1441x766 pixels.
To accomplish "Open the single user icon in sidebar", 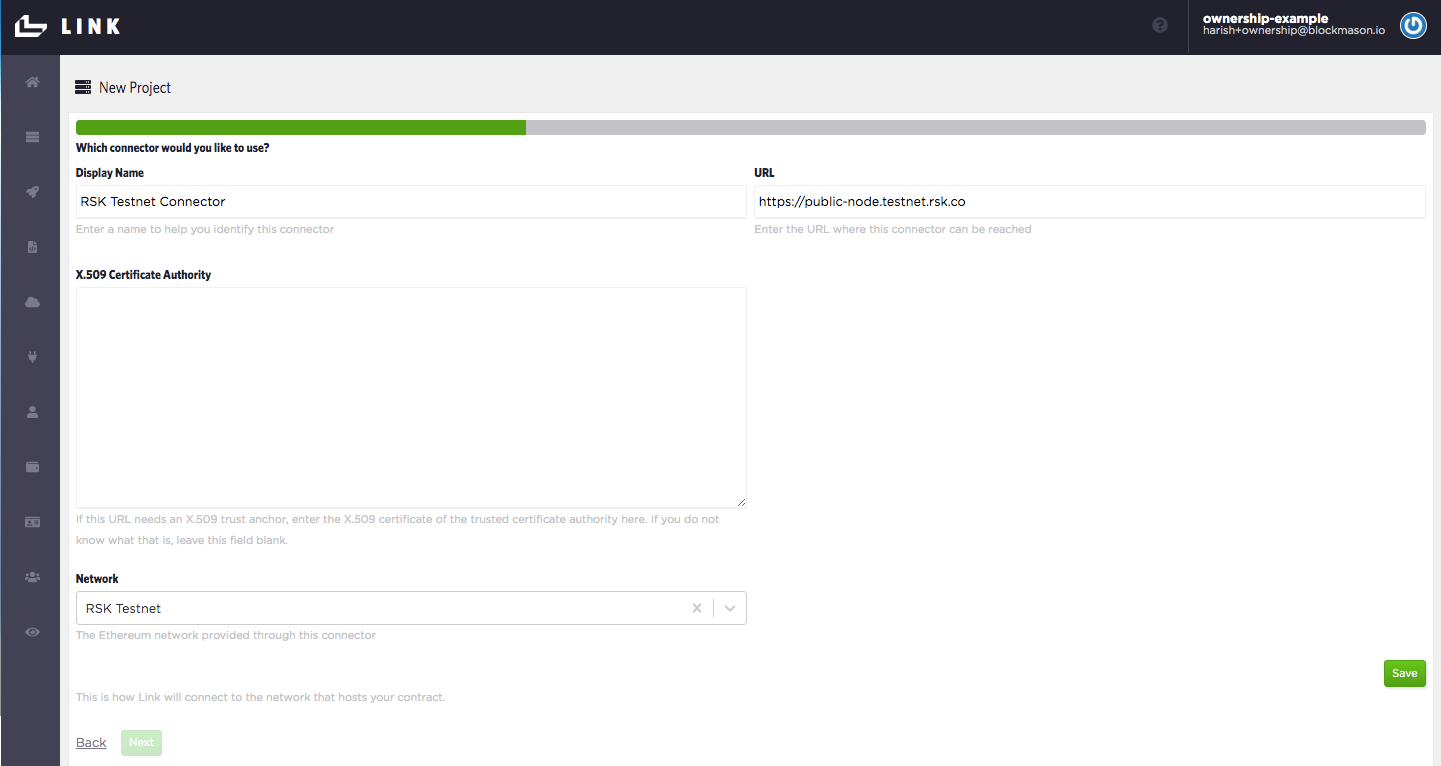I will pyautogui.click(x=32, y=412).
